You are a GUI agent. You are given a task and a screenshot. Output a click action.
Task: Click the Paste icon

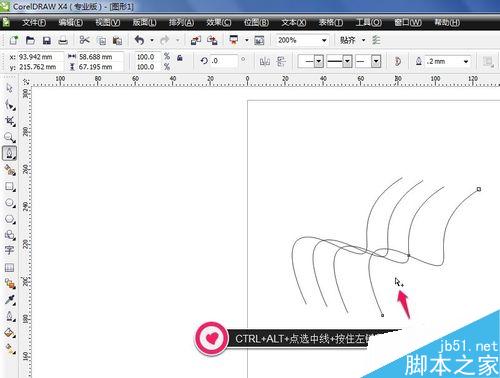117,40
